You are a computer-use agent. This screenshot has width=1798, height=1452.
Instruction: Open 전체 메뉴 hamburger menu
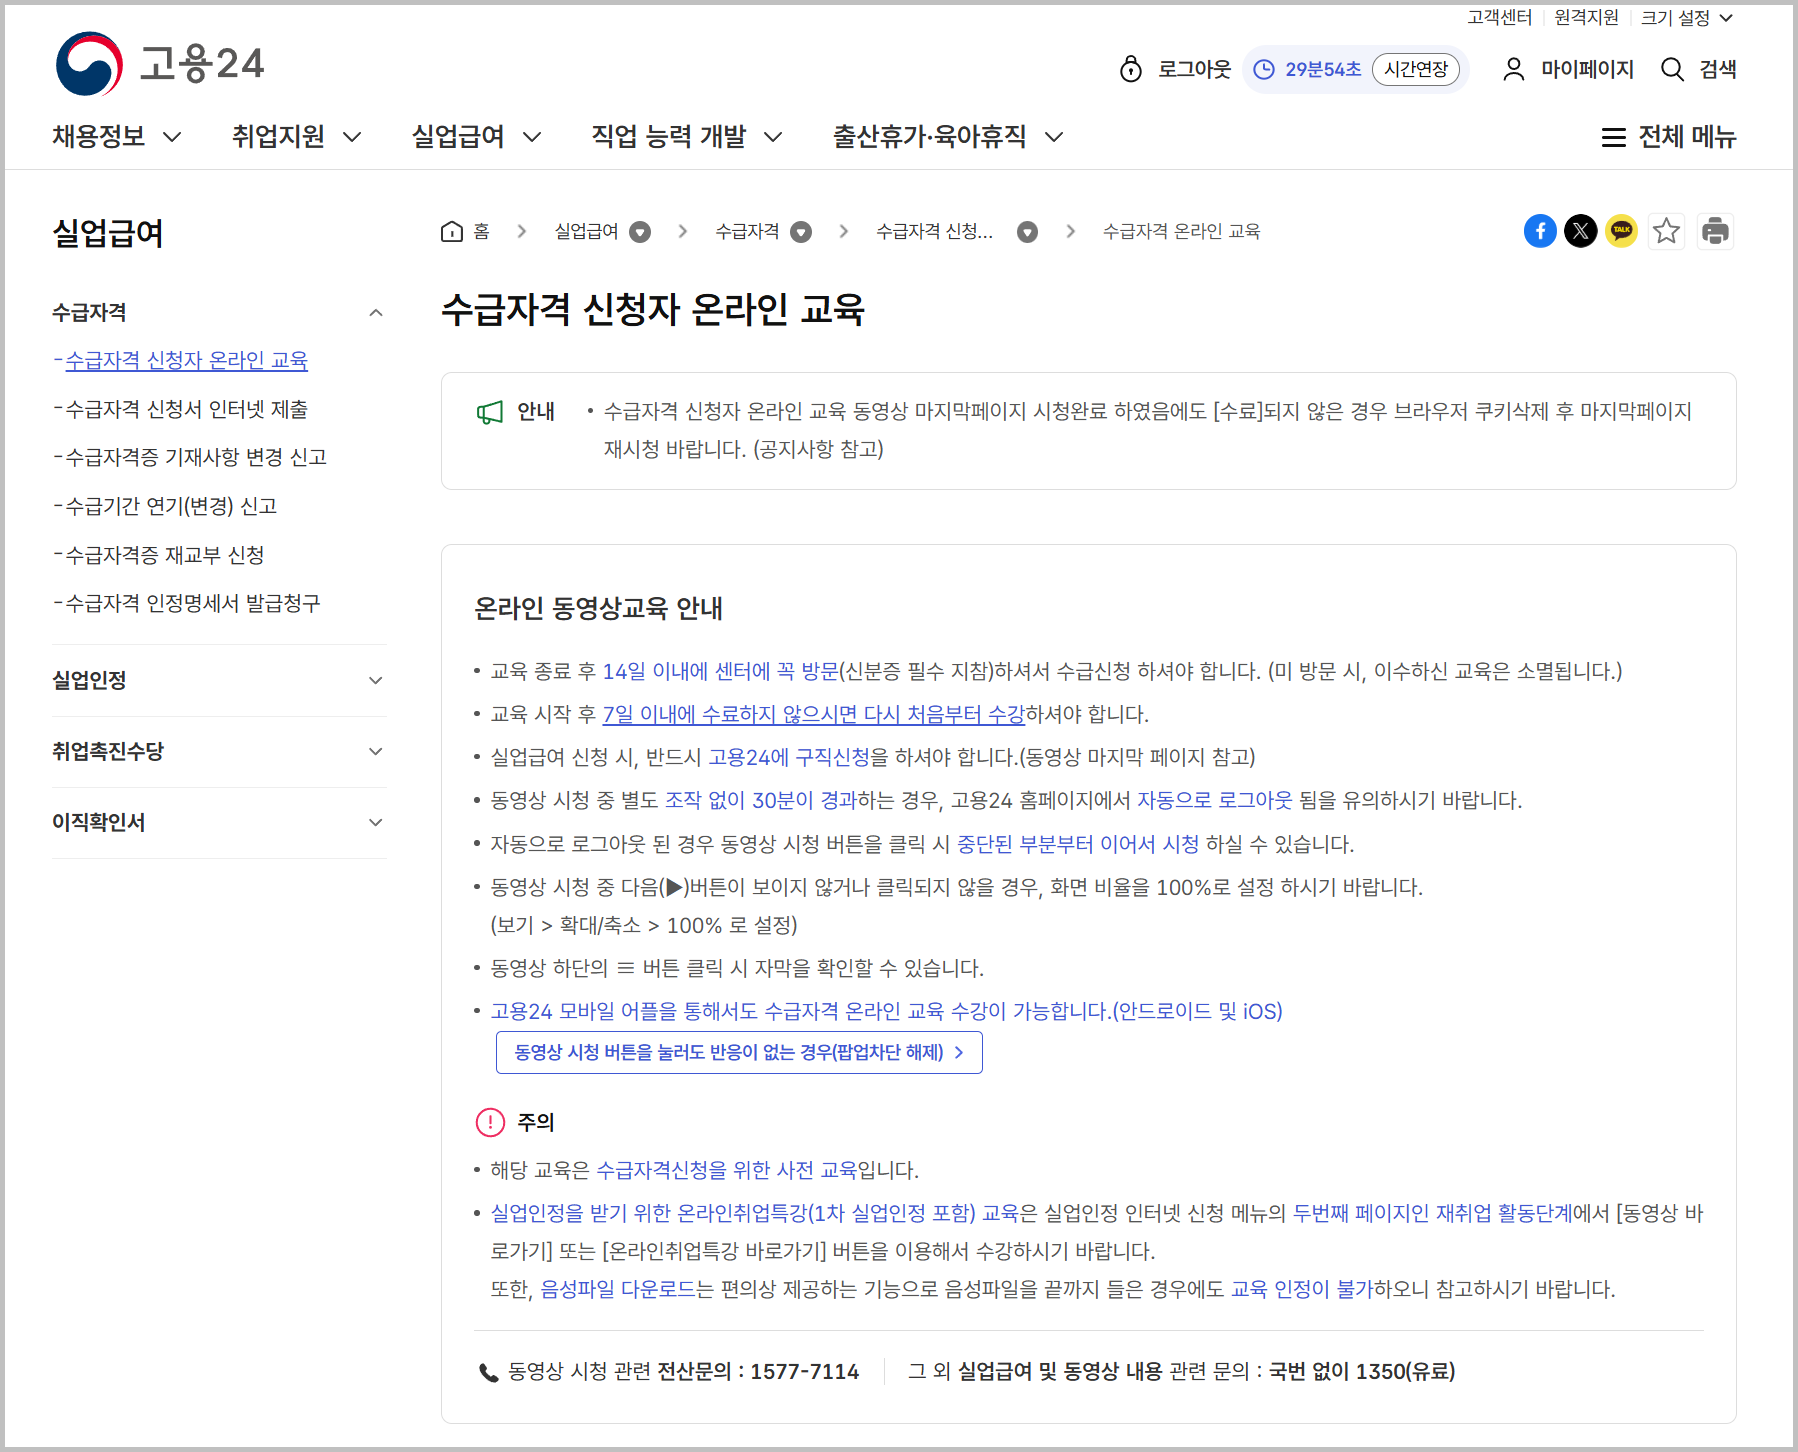click(x=1668, y=137)
